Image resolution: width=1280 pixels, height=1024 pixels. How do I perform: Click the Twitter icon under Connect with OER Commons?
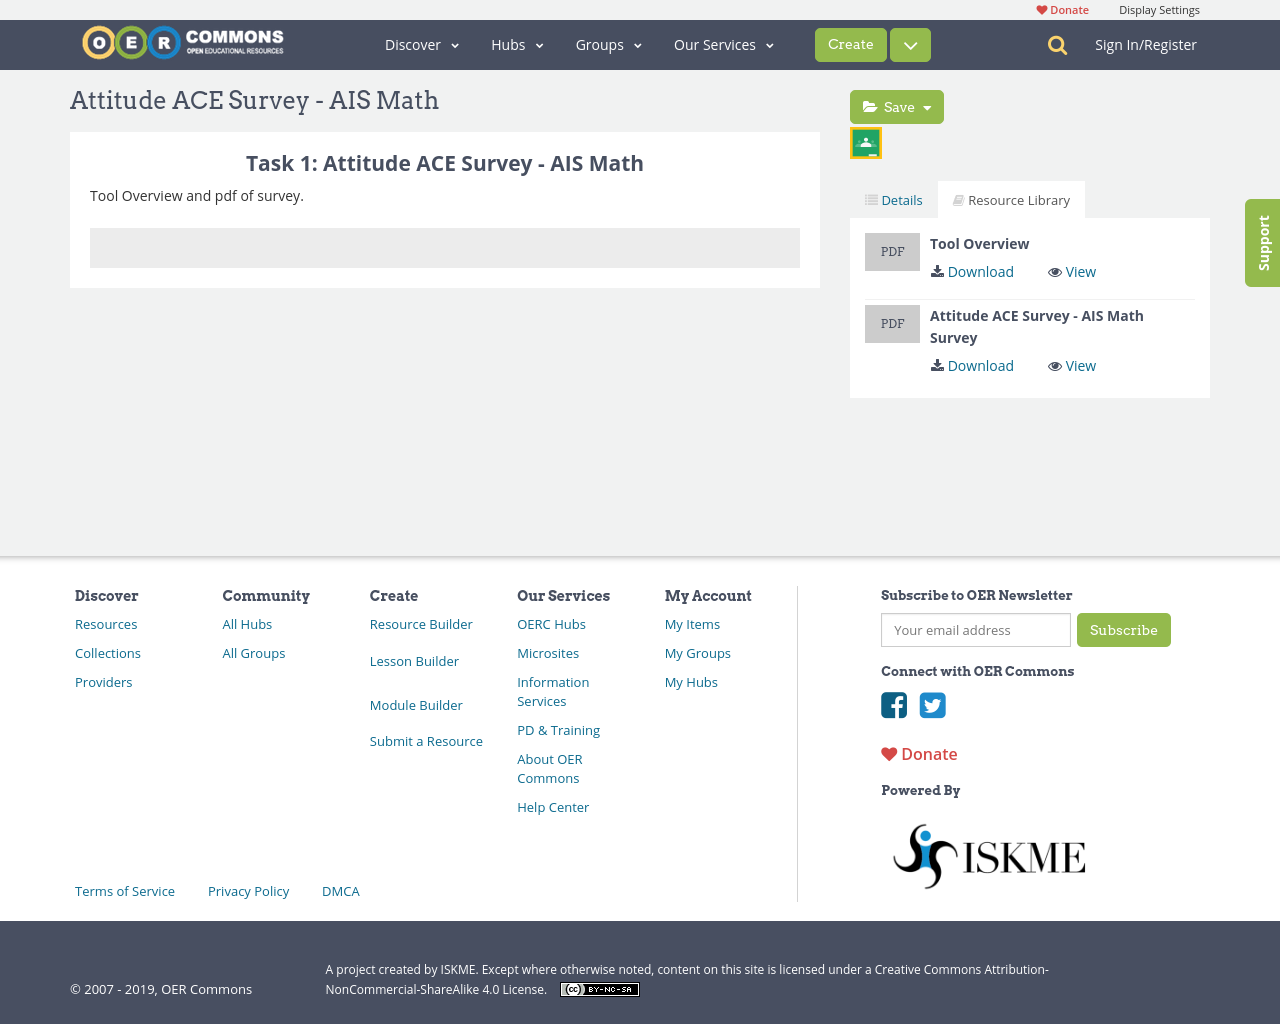click(932, 705)
